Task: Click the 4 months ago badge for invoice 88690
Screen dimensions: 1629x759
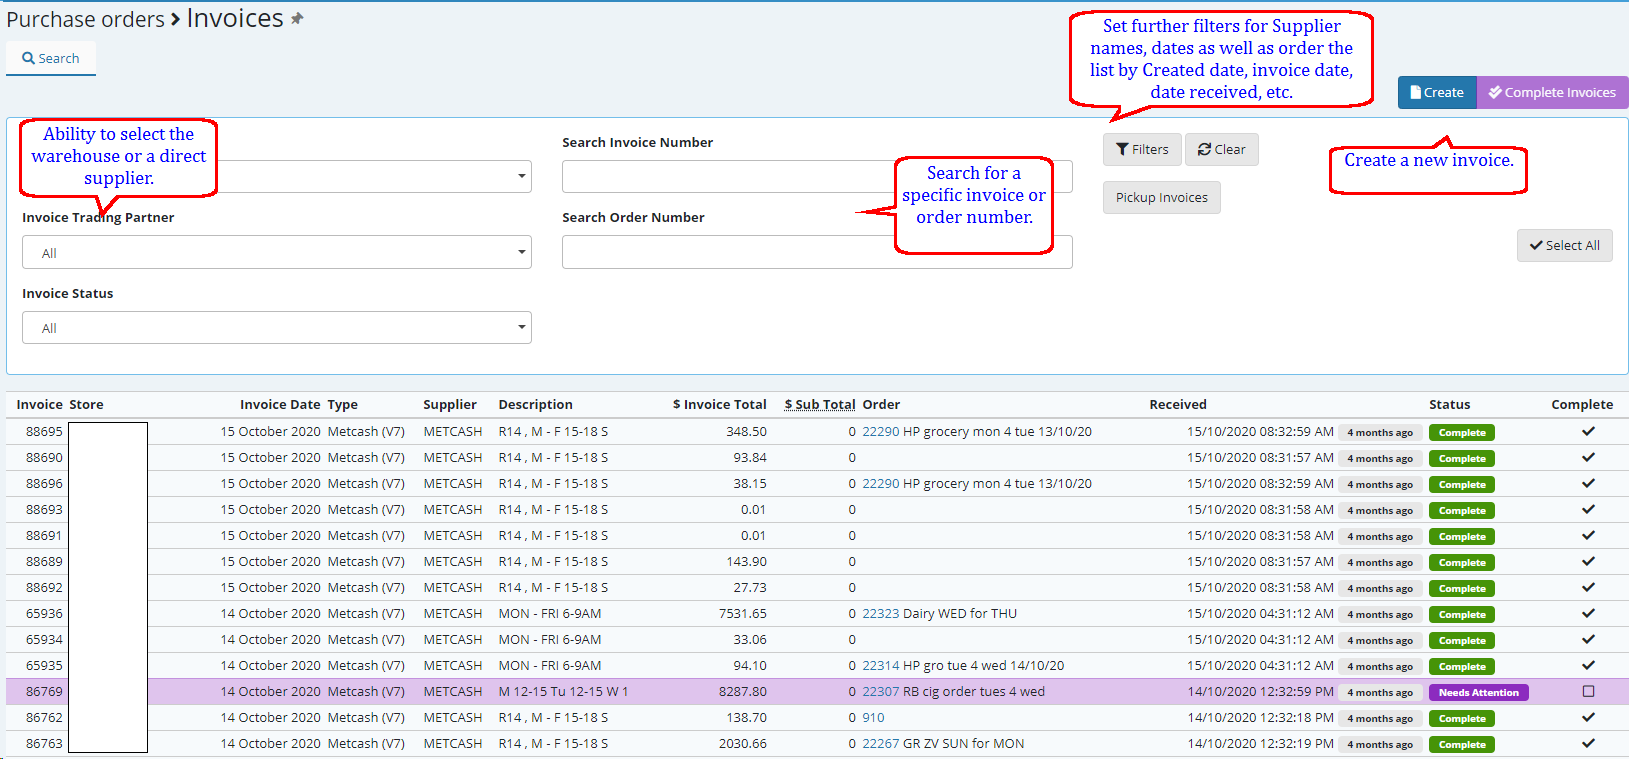Action: [1380, 458]
